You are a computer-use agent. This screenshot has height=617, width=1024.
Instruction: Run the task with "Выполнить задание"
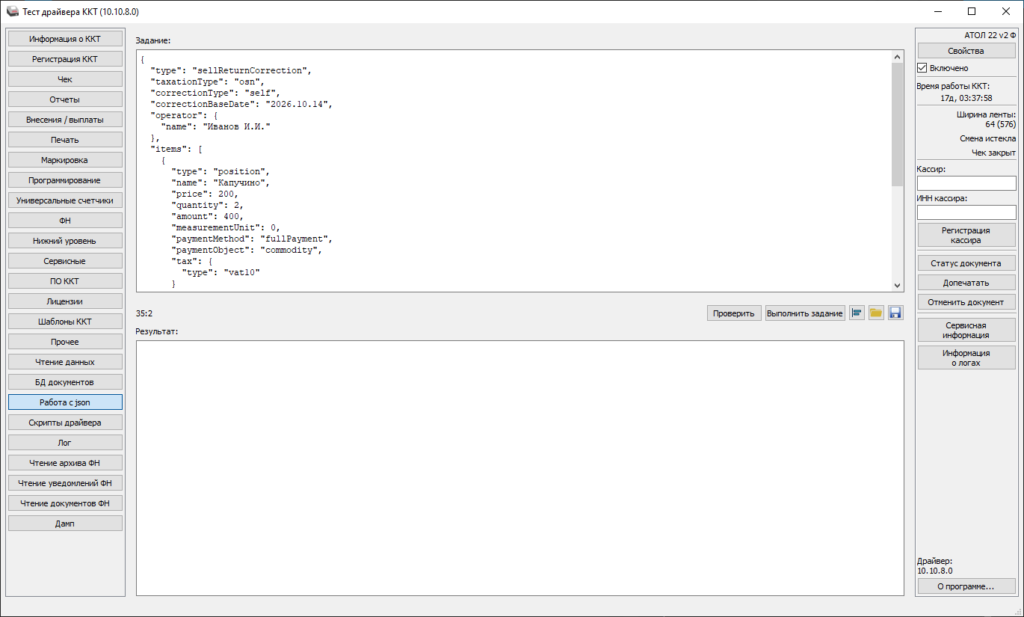pyautogui.click(x=805, y=313)
